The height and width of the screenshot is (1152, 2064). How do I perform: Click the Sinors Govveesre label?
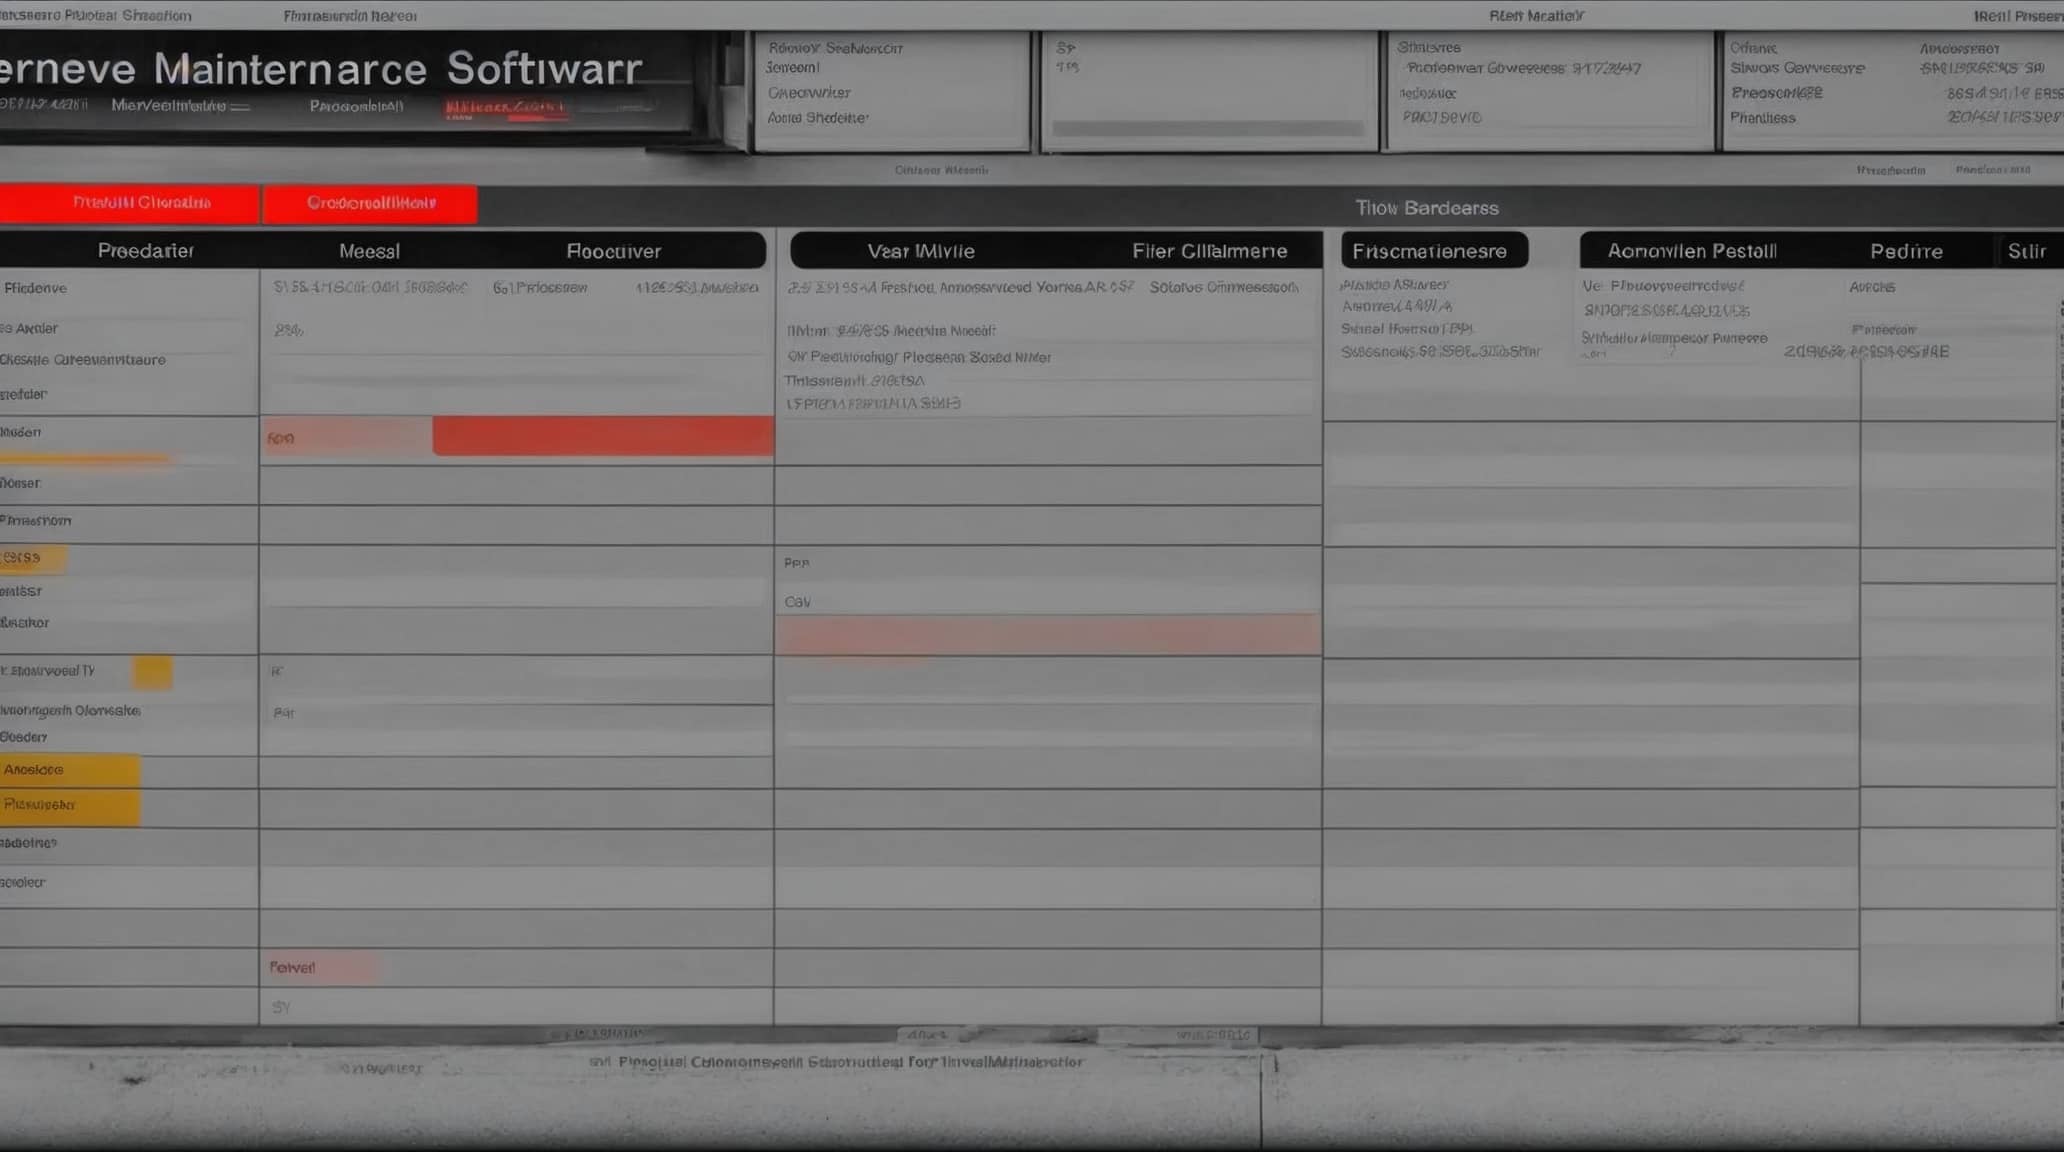coord(1798,69)
